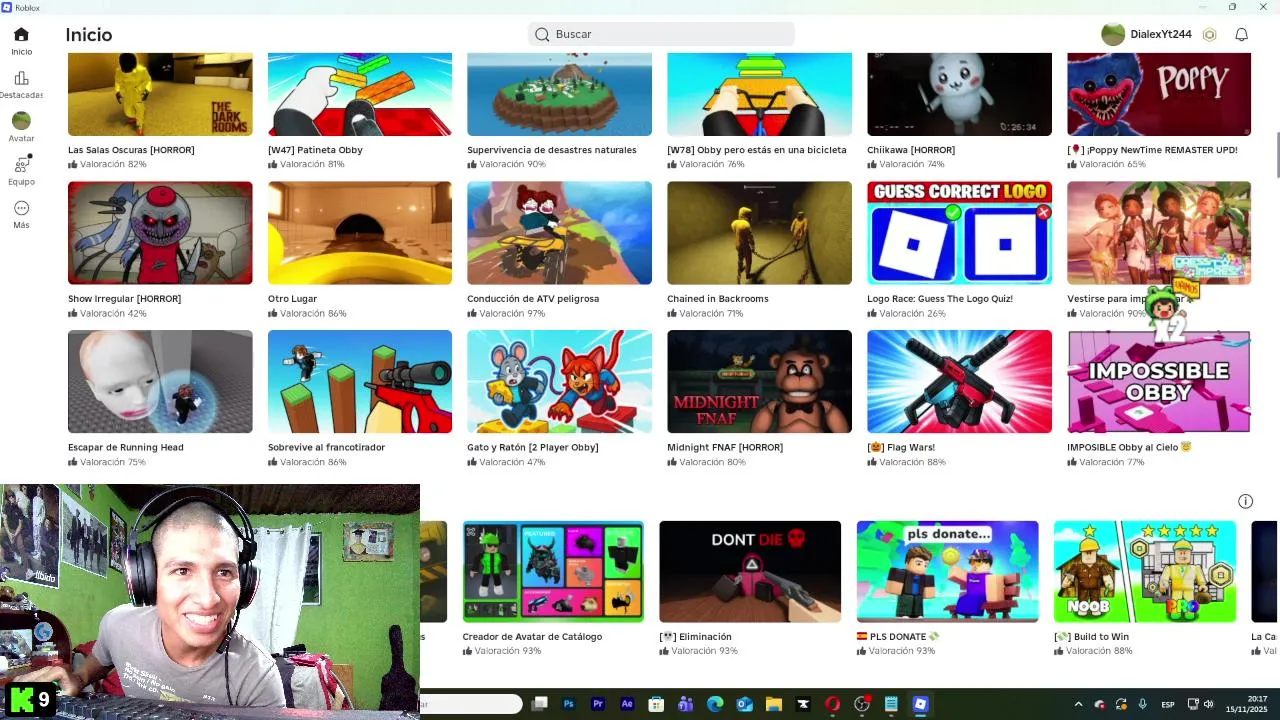This screenshot has height=720, width=1280.
Task: Open the Más menu in sidebar
Action: pos(21,208)
